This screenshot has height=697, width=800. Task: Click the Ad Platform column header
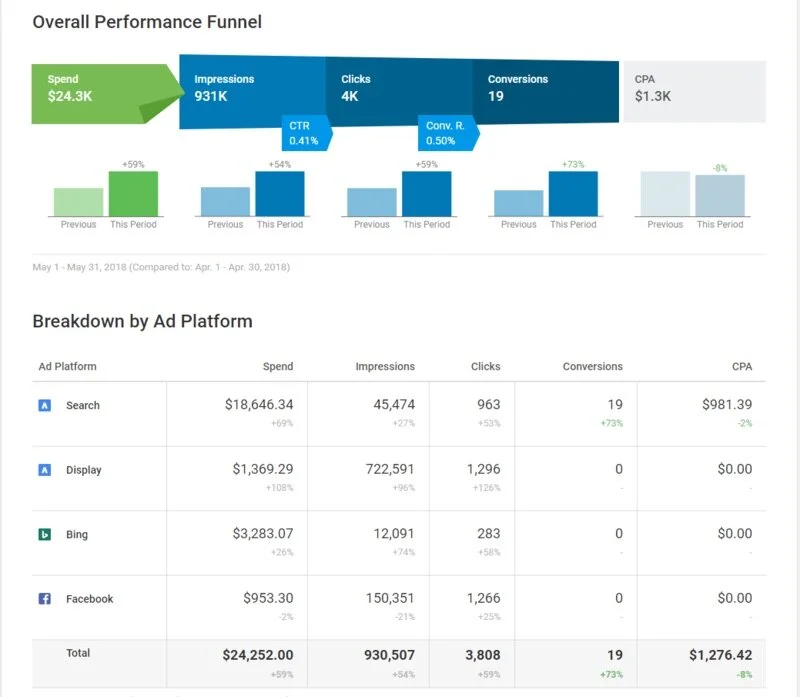pos(66,366)
